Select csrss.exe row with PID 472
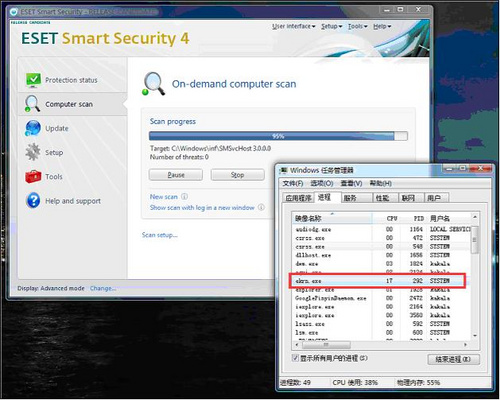Screen dimensions: 500x400 point(381,238)
